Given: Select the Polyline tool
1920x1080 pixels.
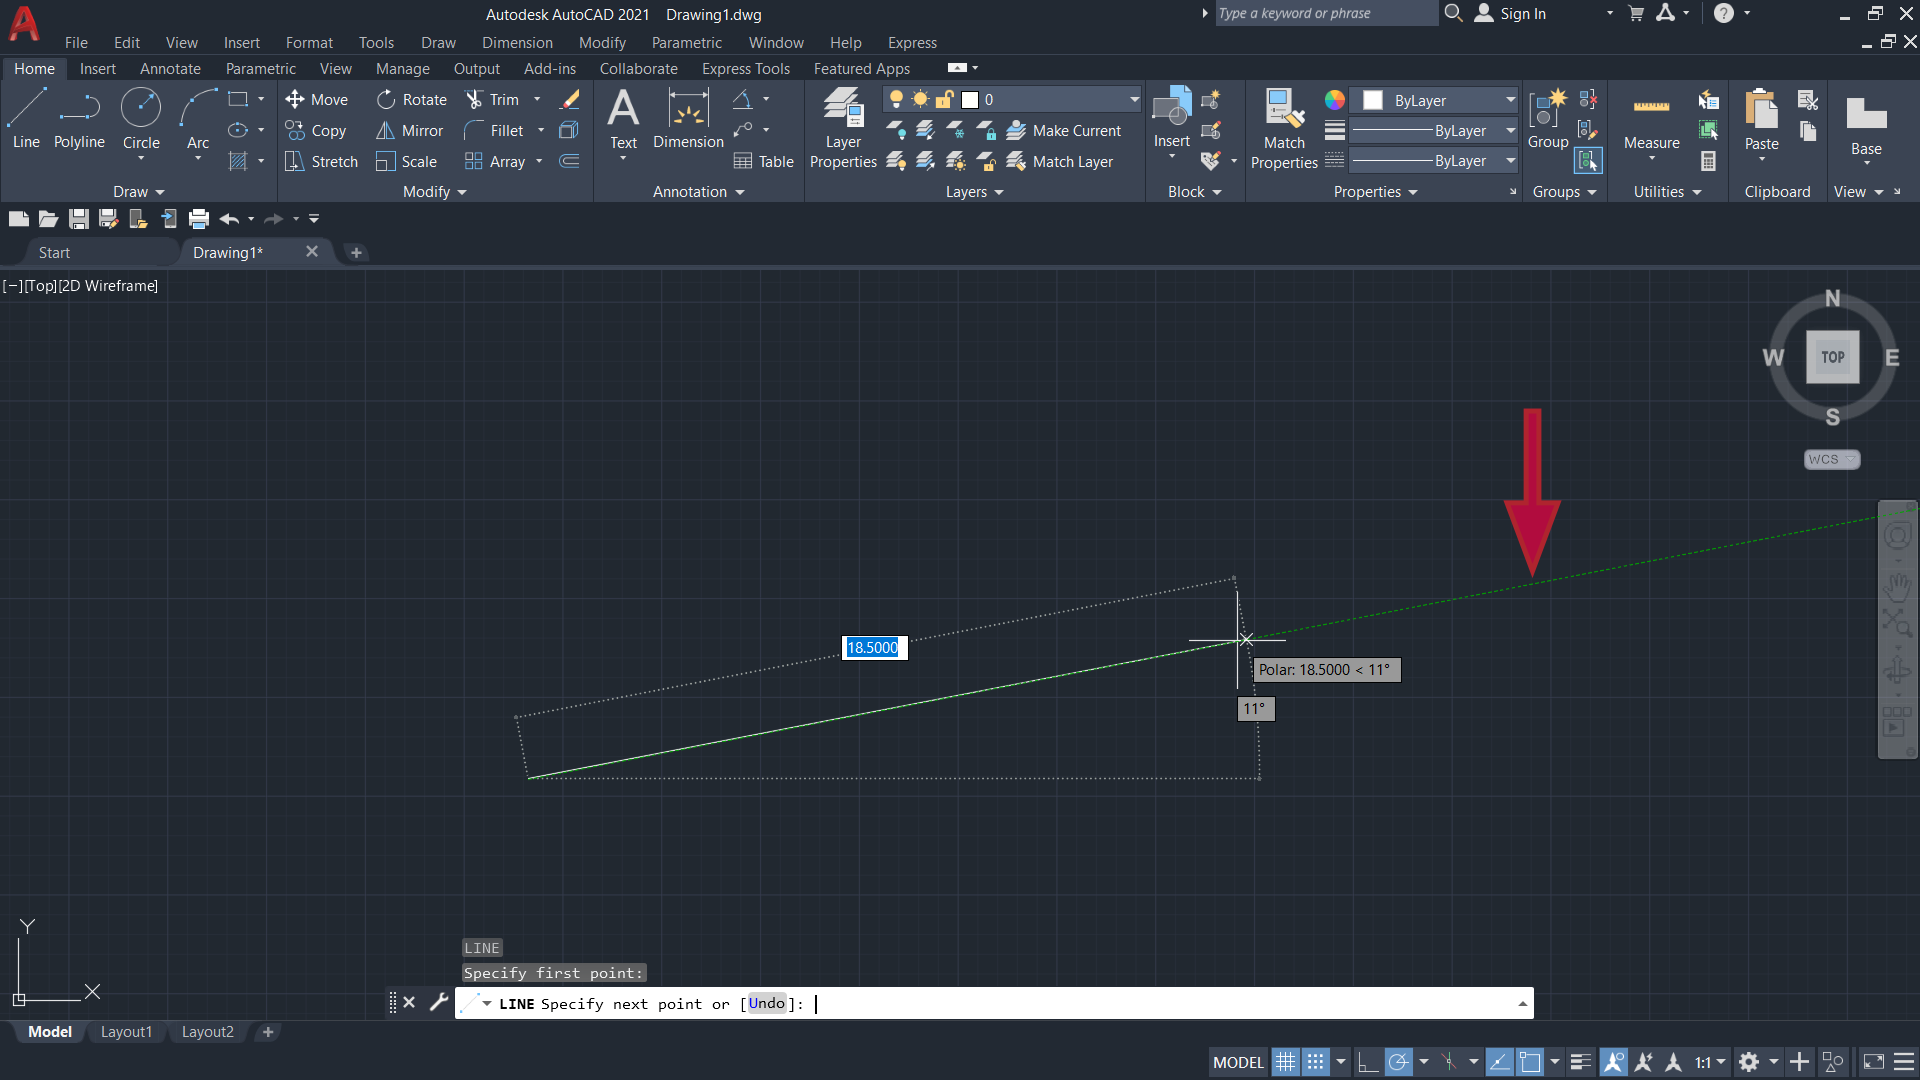Looking at the screenshot, I should tap(79, 119).
